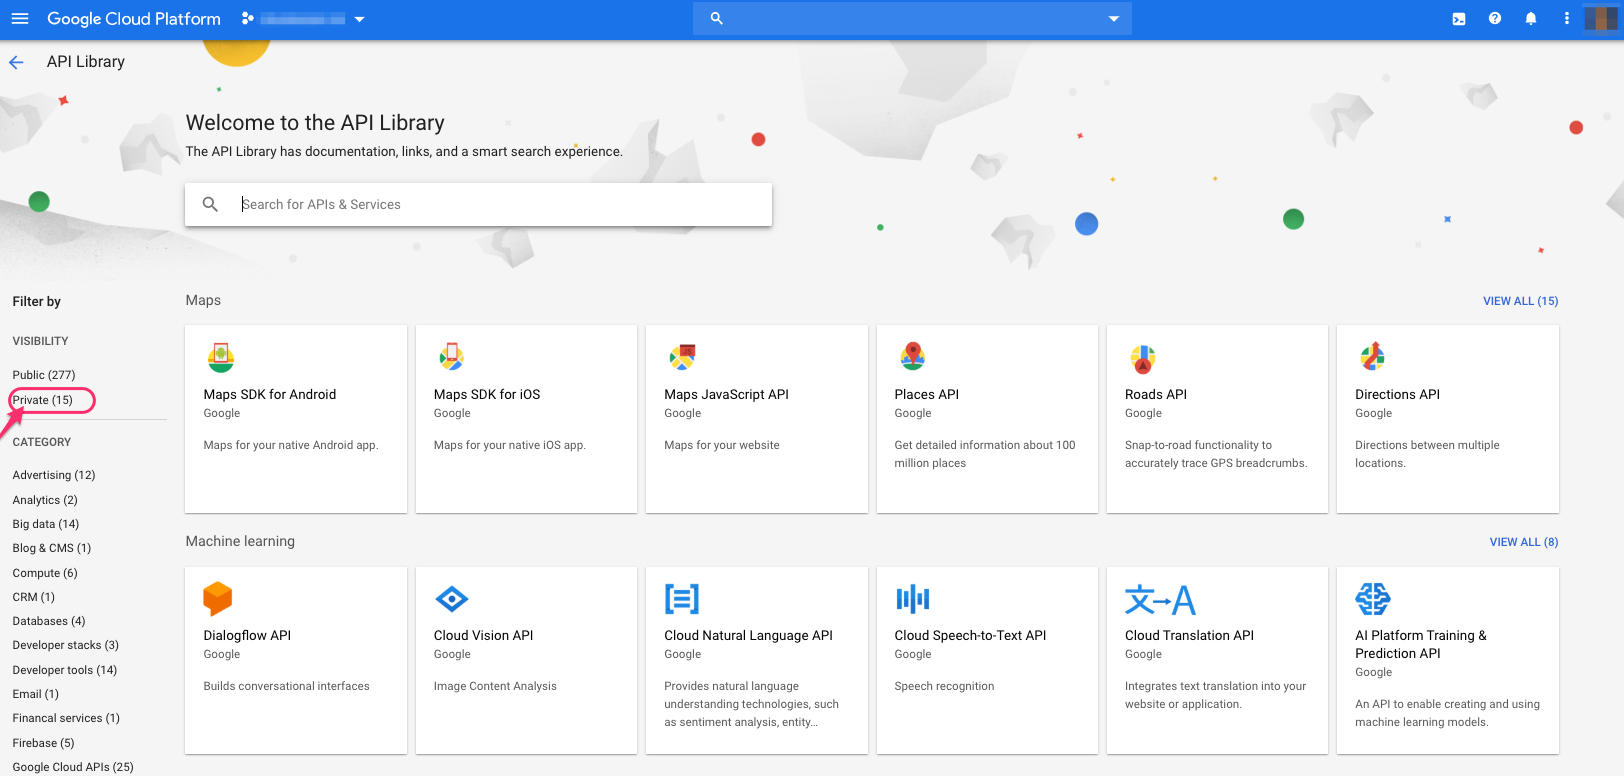Click Google Cloud Platform logo text

(134, 19)
